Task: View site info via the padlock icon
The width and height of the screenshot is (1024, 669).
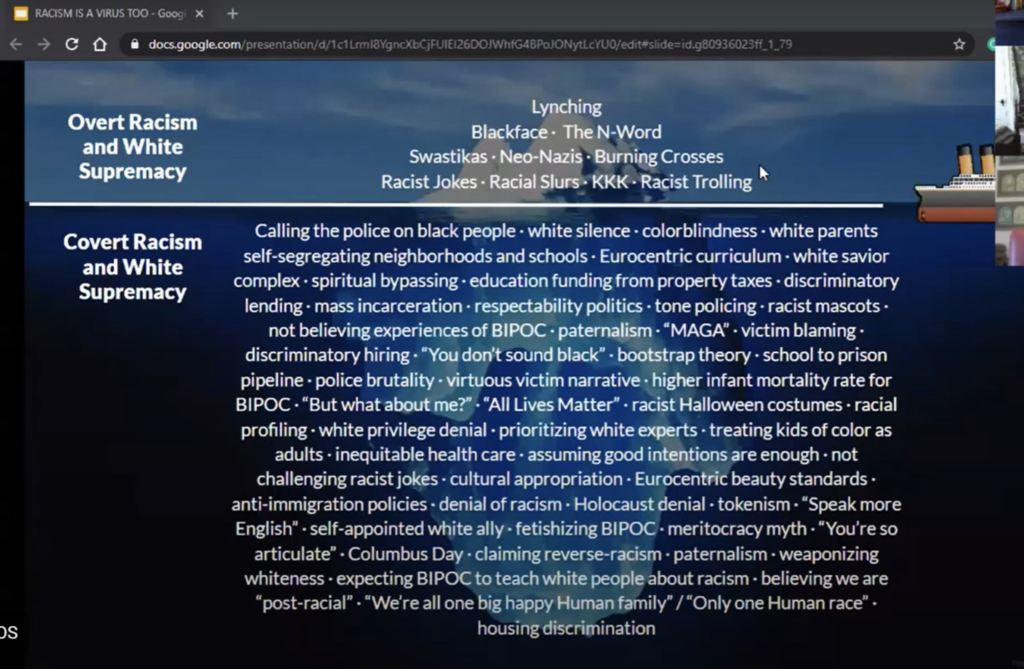Action: click(135, 44)
